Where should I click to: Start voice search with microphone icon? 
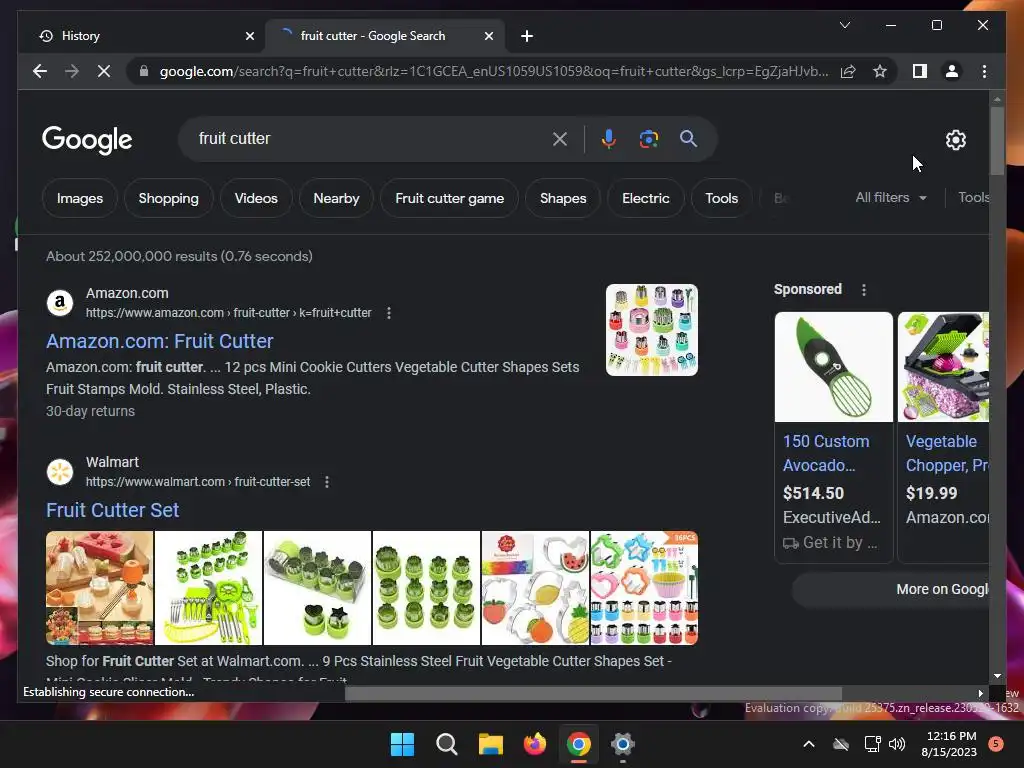[609, 138]
